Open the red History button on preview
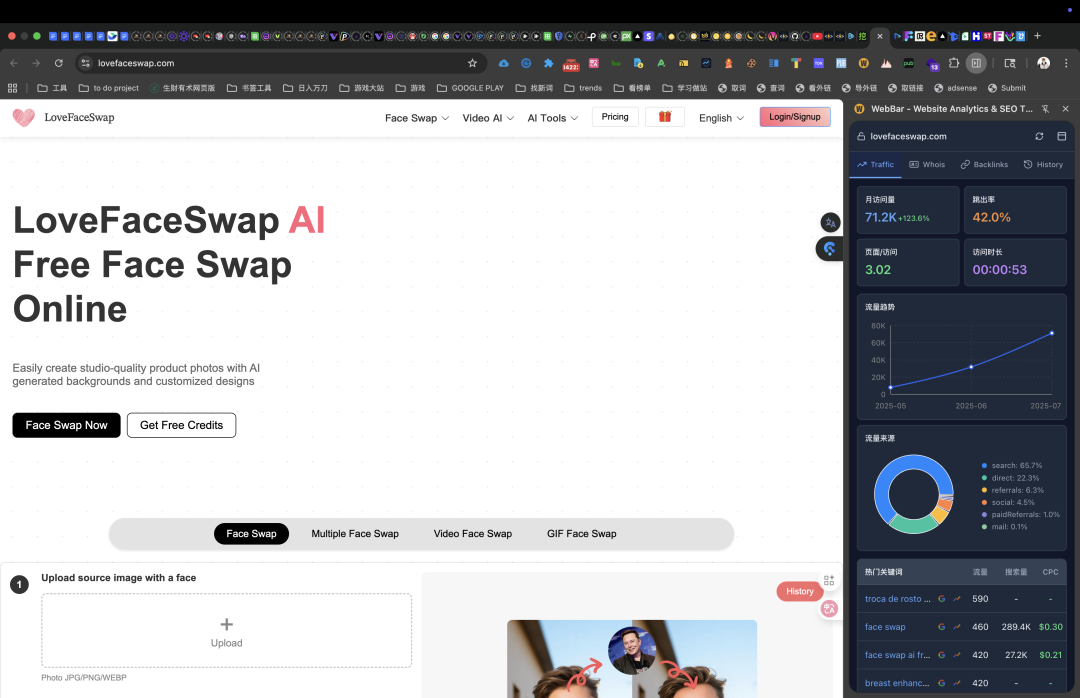Screen dimensions: 1080x698 (x=800, y=591)
